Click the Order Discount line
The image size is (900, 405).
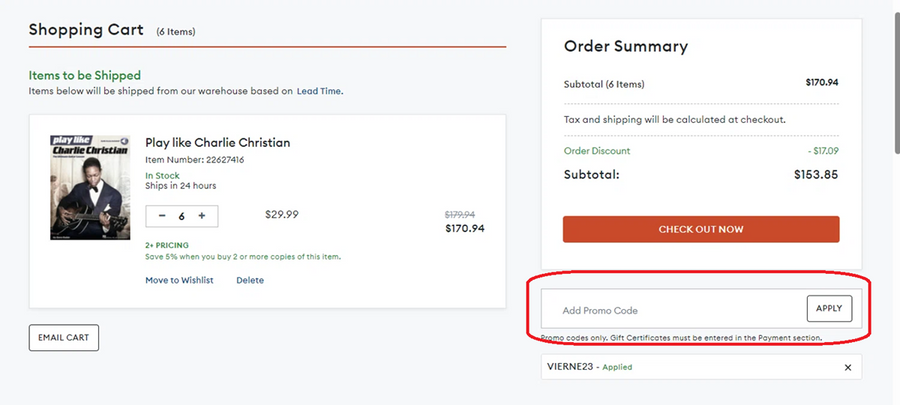597,151
